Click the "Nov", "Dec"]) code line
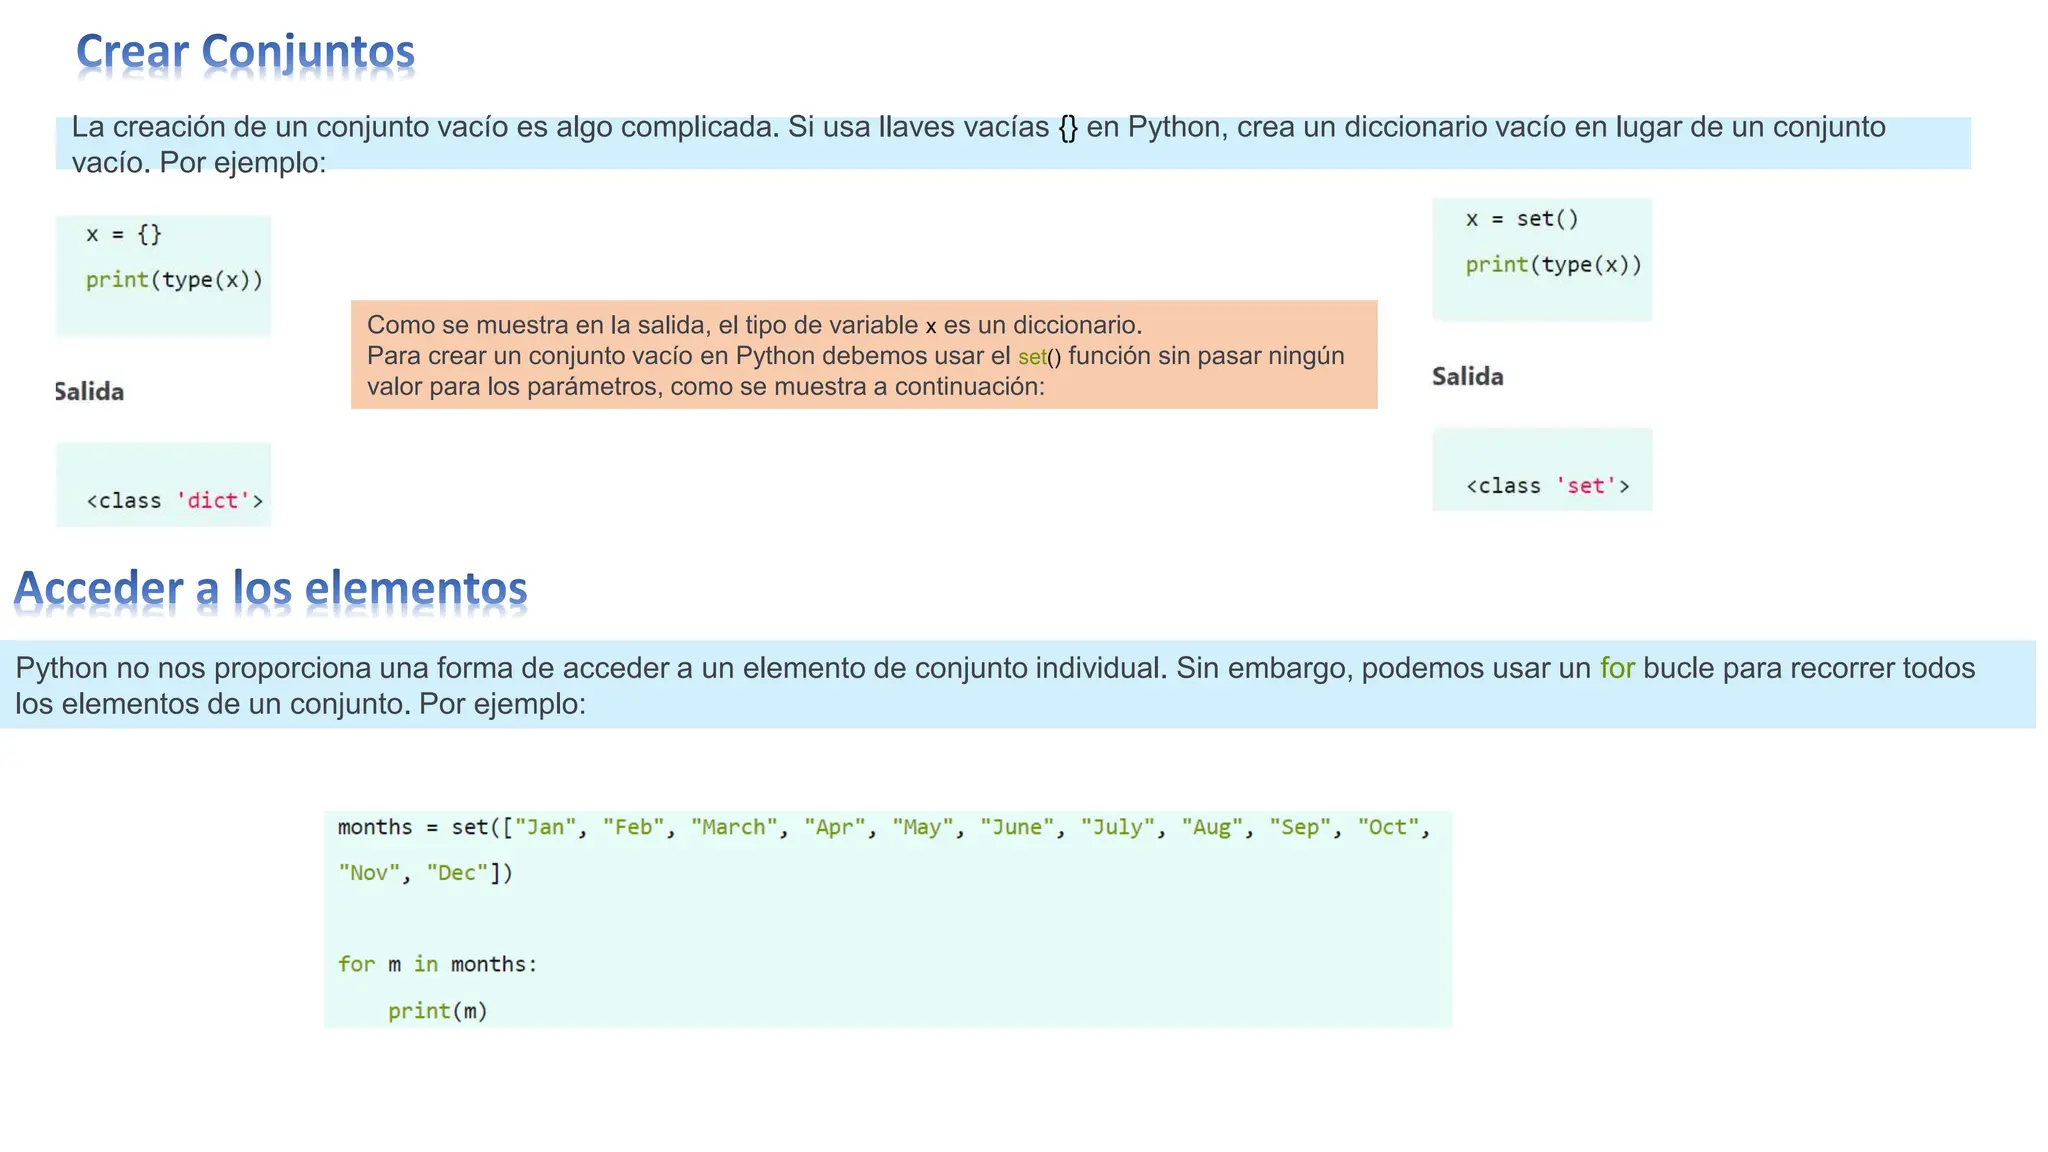Viewport: 2048px width, 1152px height. click(x=425, y=873)
